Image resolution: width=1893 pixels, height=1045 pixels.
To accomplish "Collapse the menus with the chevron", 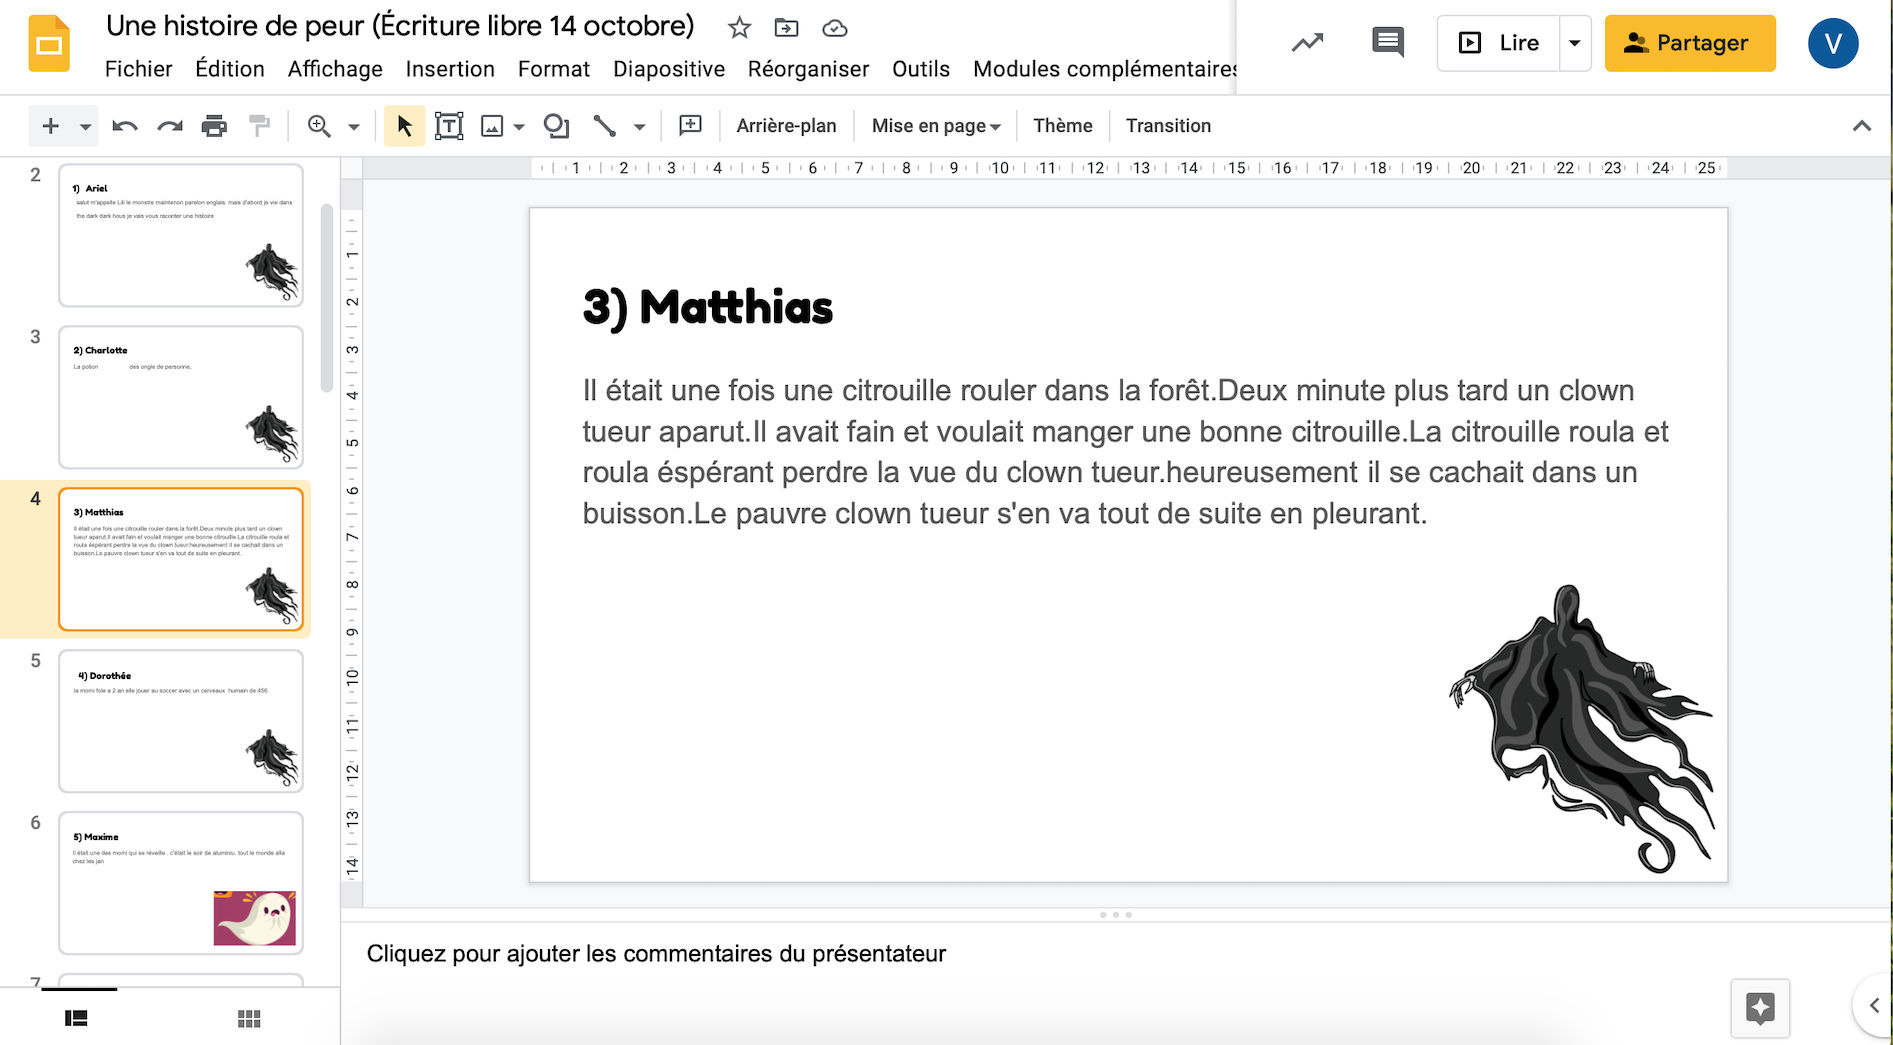I will (x=1861, y=126).
